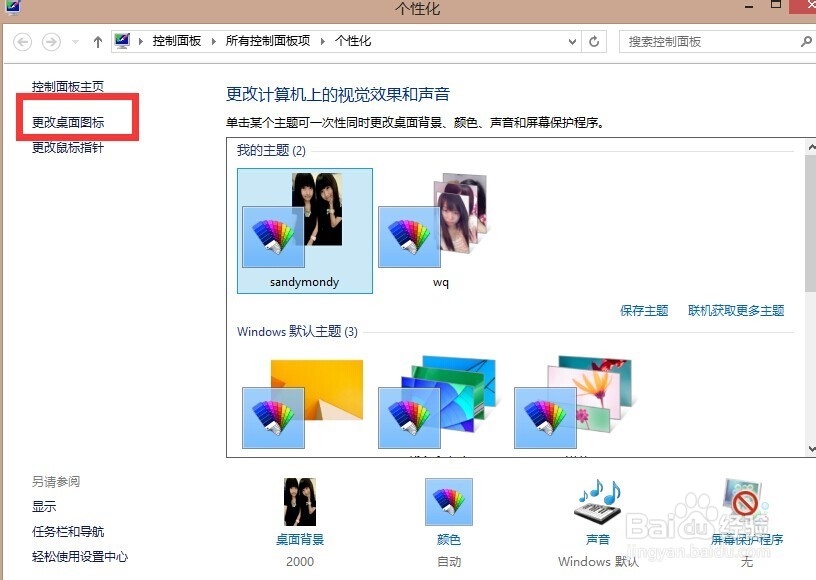Click the 保存主题 link

pos(643,311)
